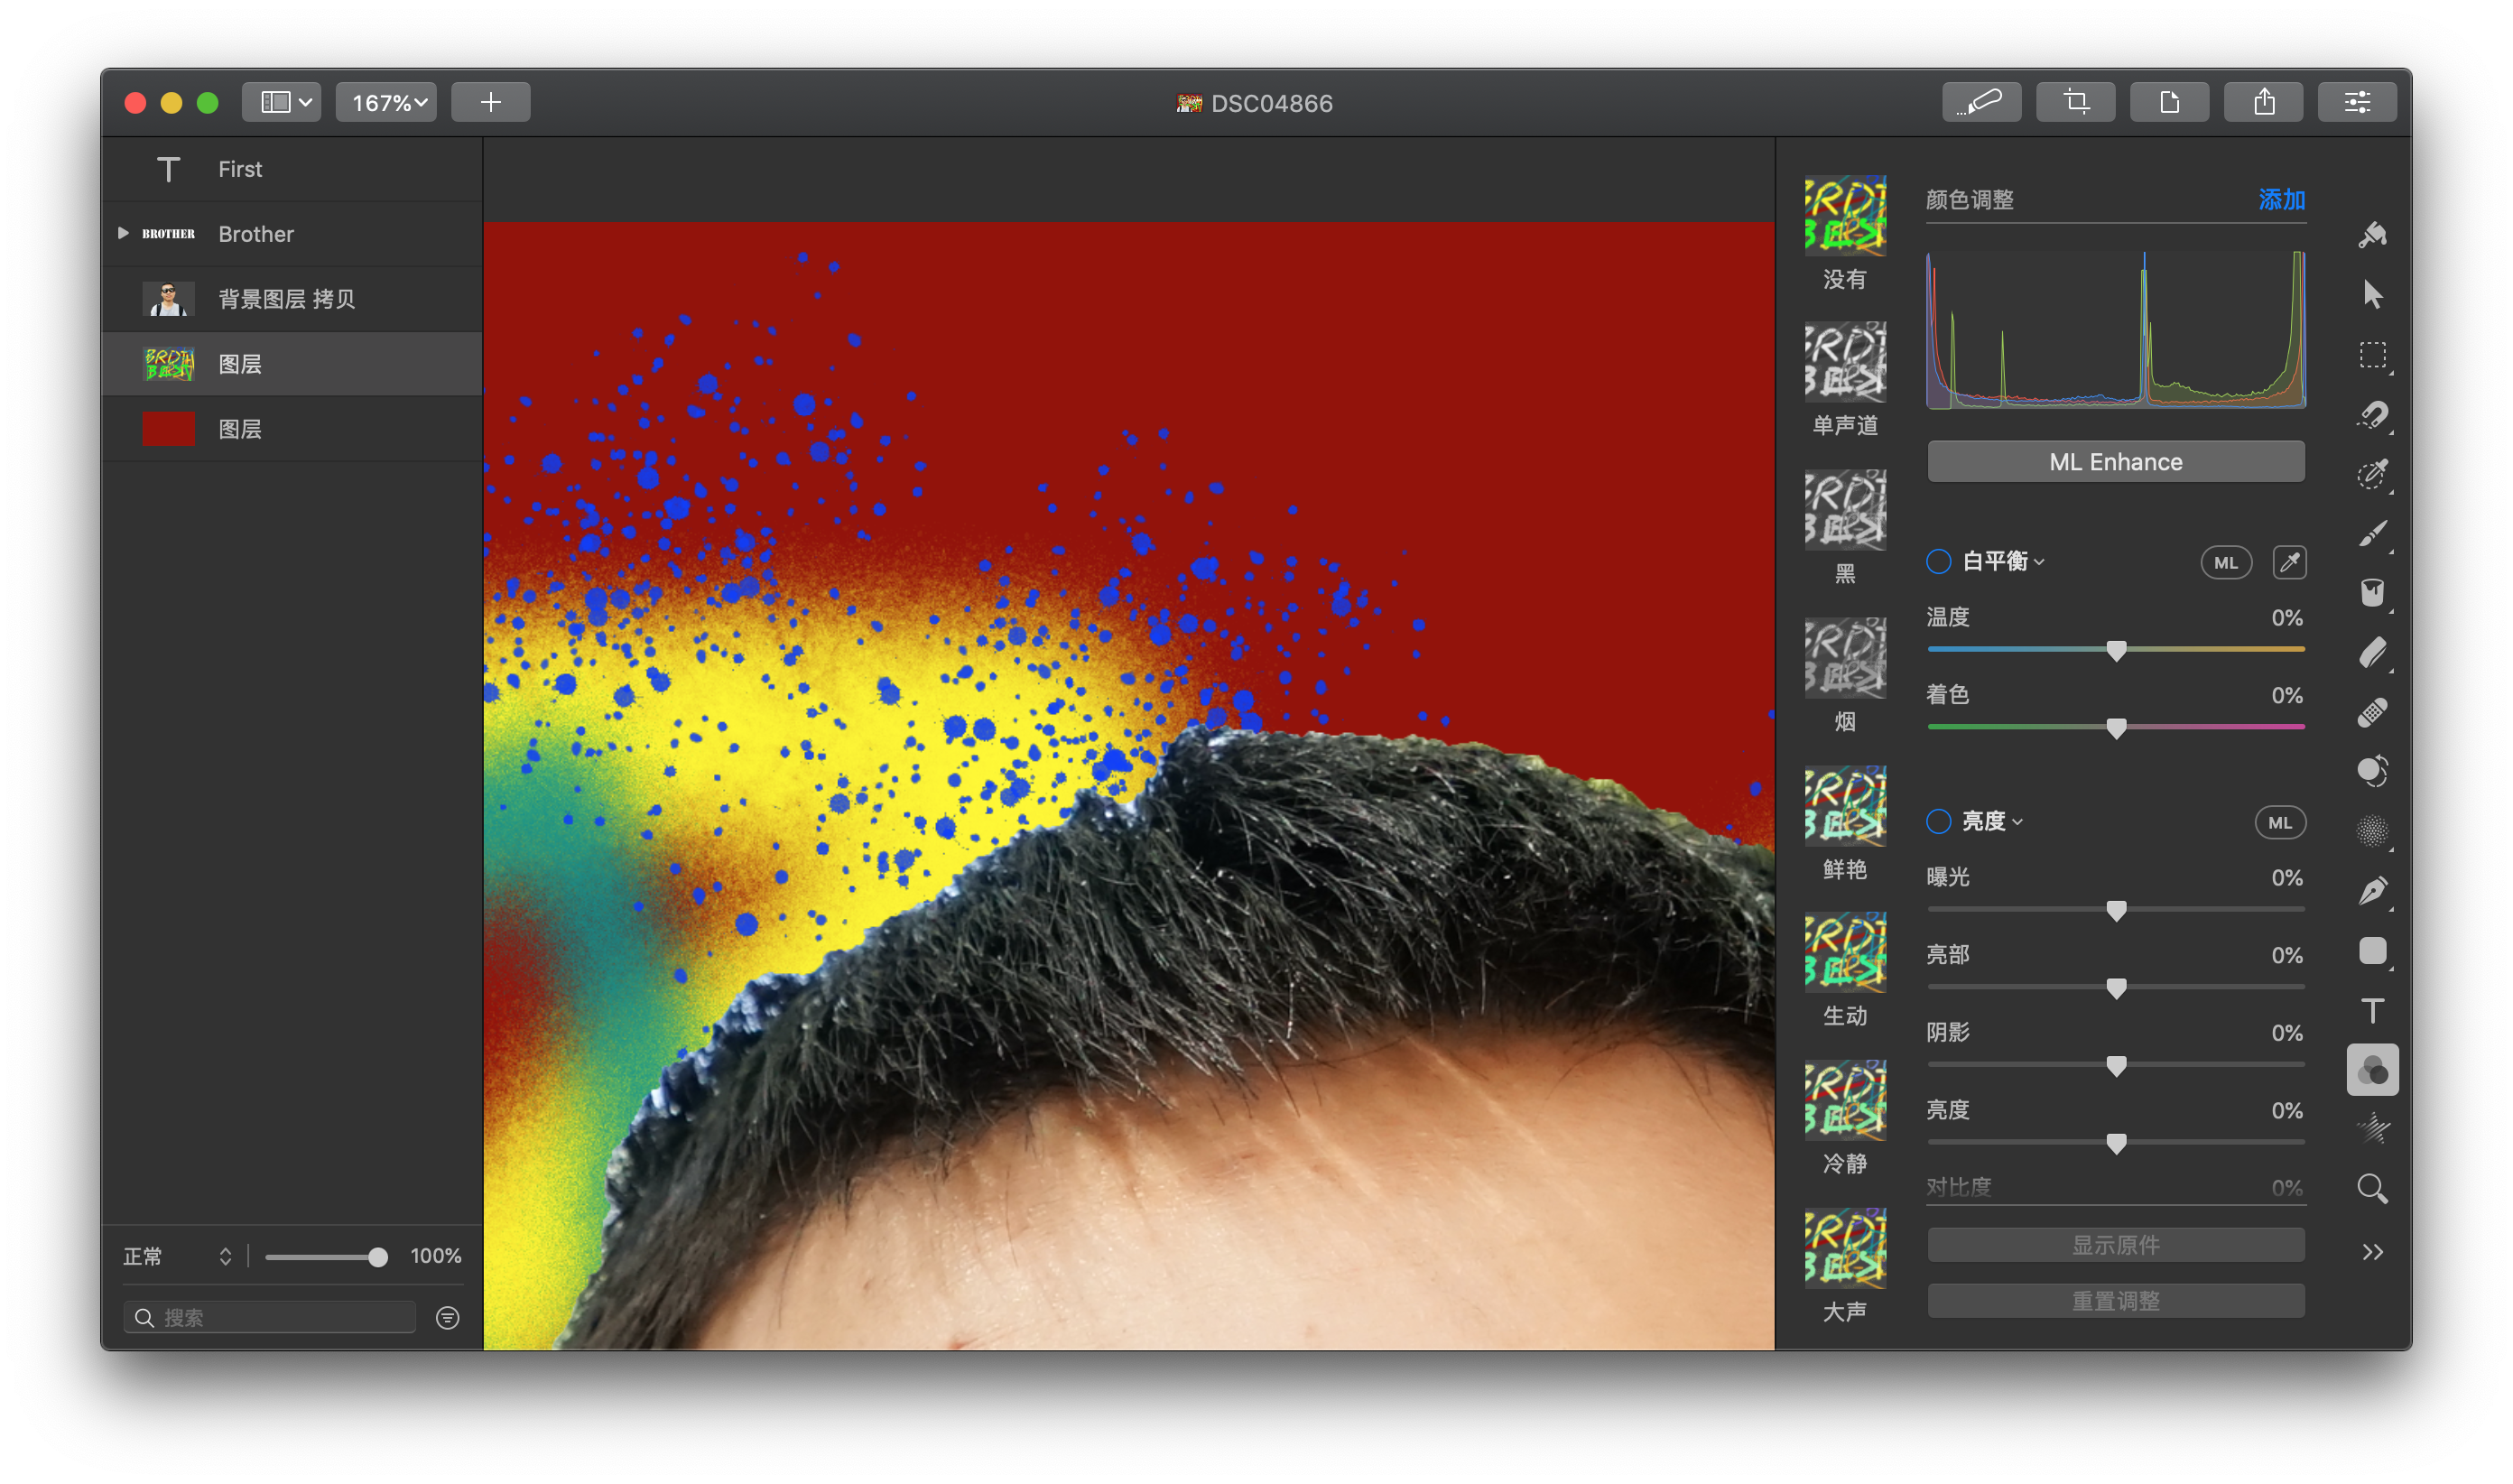This screenshot has width=2513, height=1484.
Task: Select the Zoom magnifier tool
Action: coord(2372,1189)
